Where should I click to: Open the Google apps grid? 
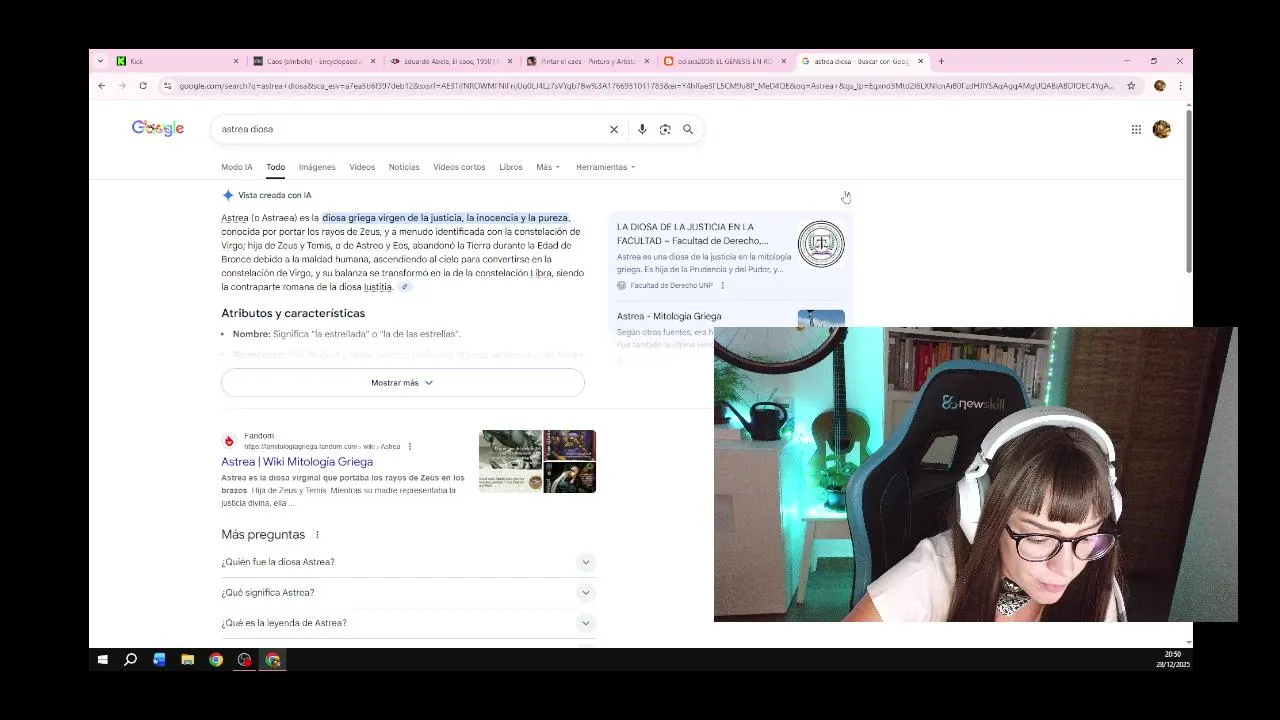[1136, 129]
